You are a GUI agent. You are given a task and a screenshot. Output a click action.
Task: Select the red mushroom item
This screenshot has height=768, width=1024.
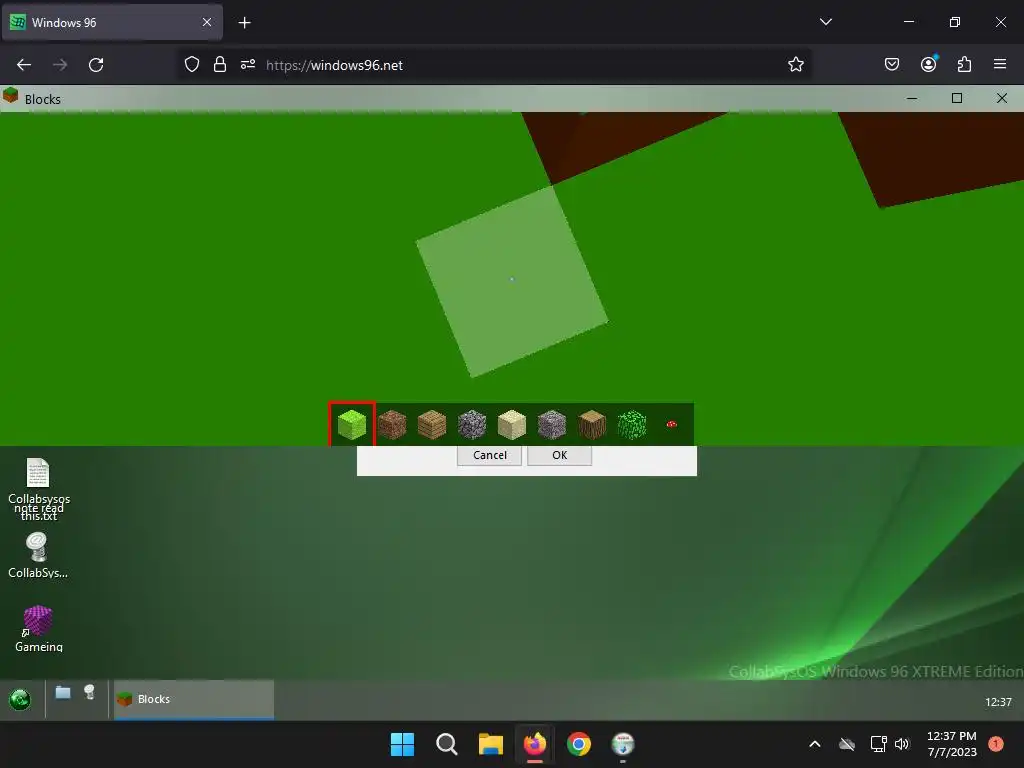(671, 424)
